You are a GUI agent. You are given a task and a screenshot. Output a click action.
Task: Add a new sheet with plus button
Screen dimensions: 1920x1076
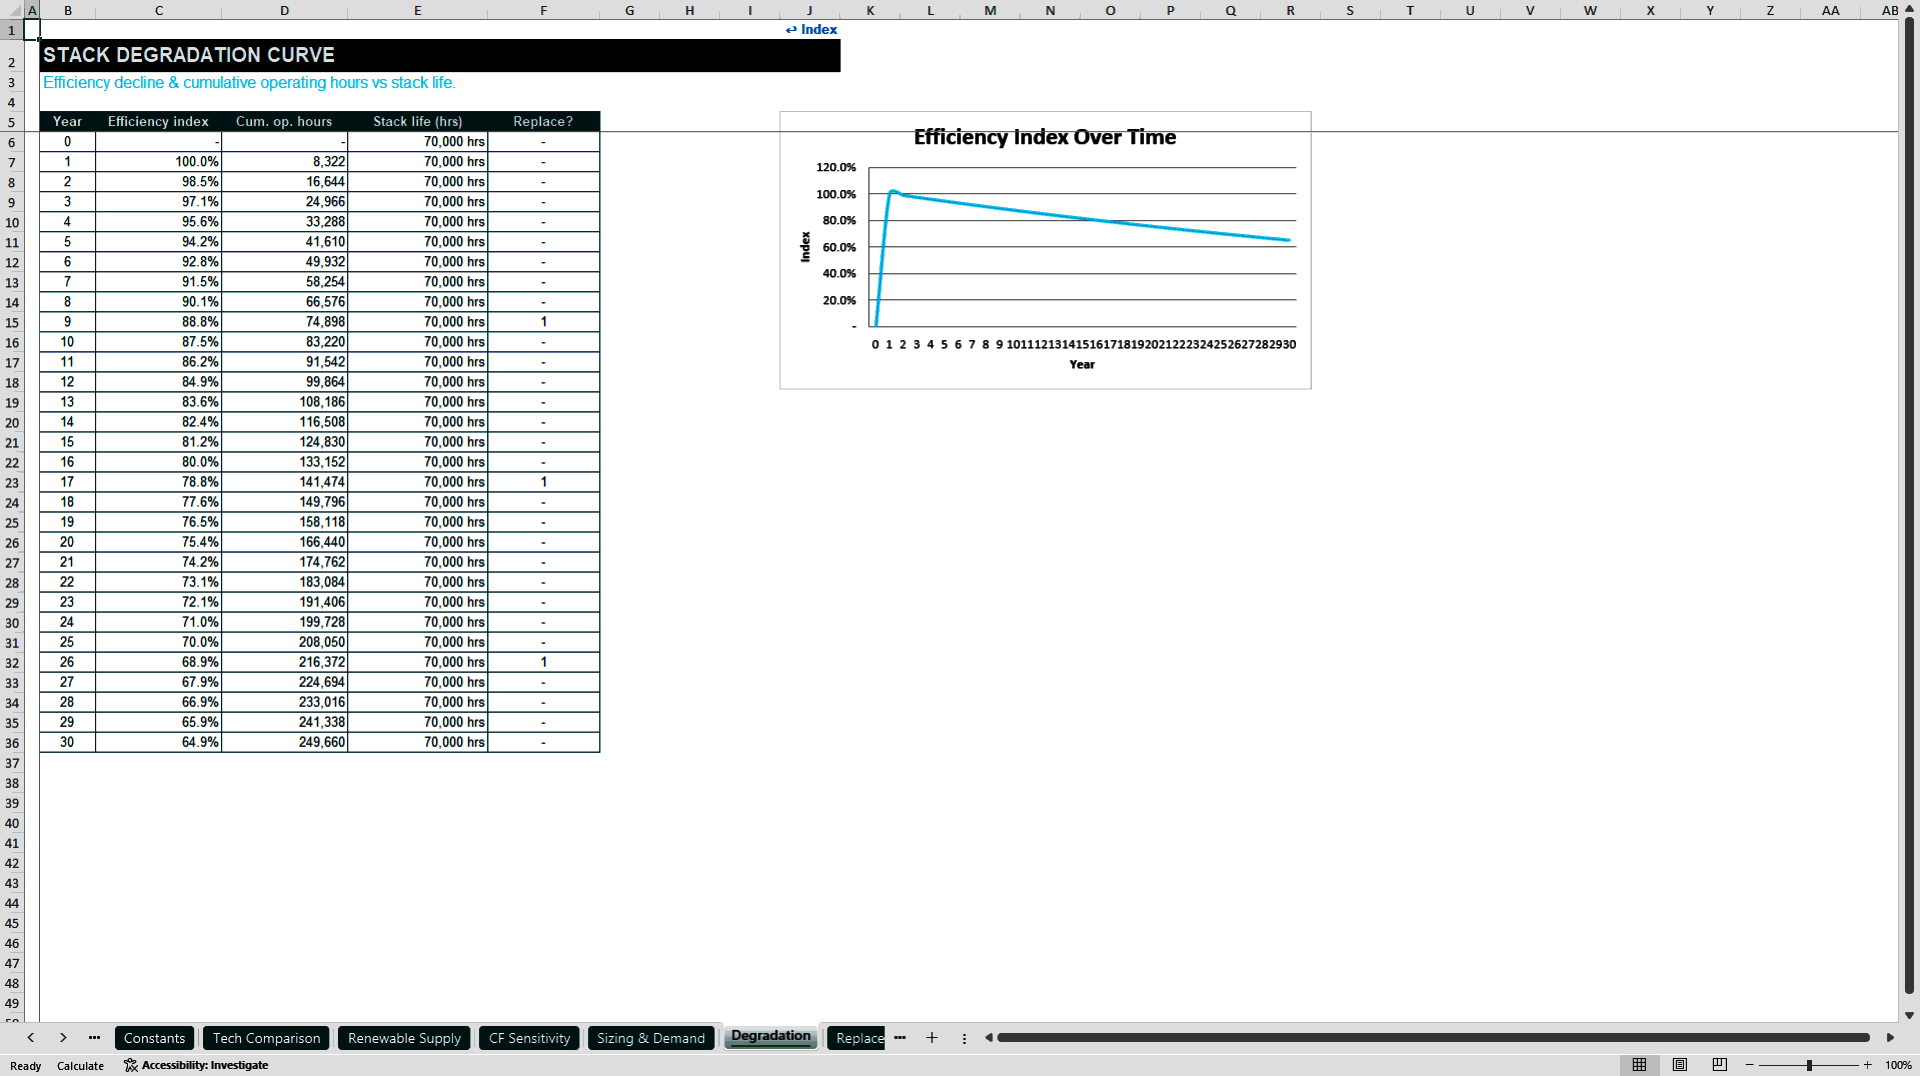point(932,1038)
